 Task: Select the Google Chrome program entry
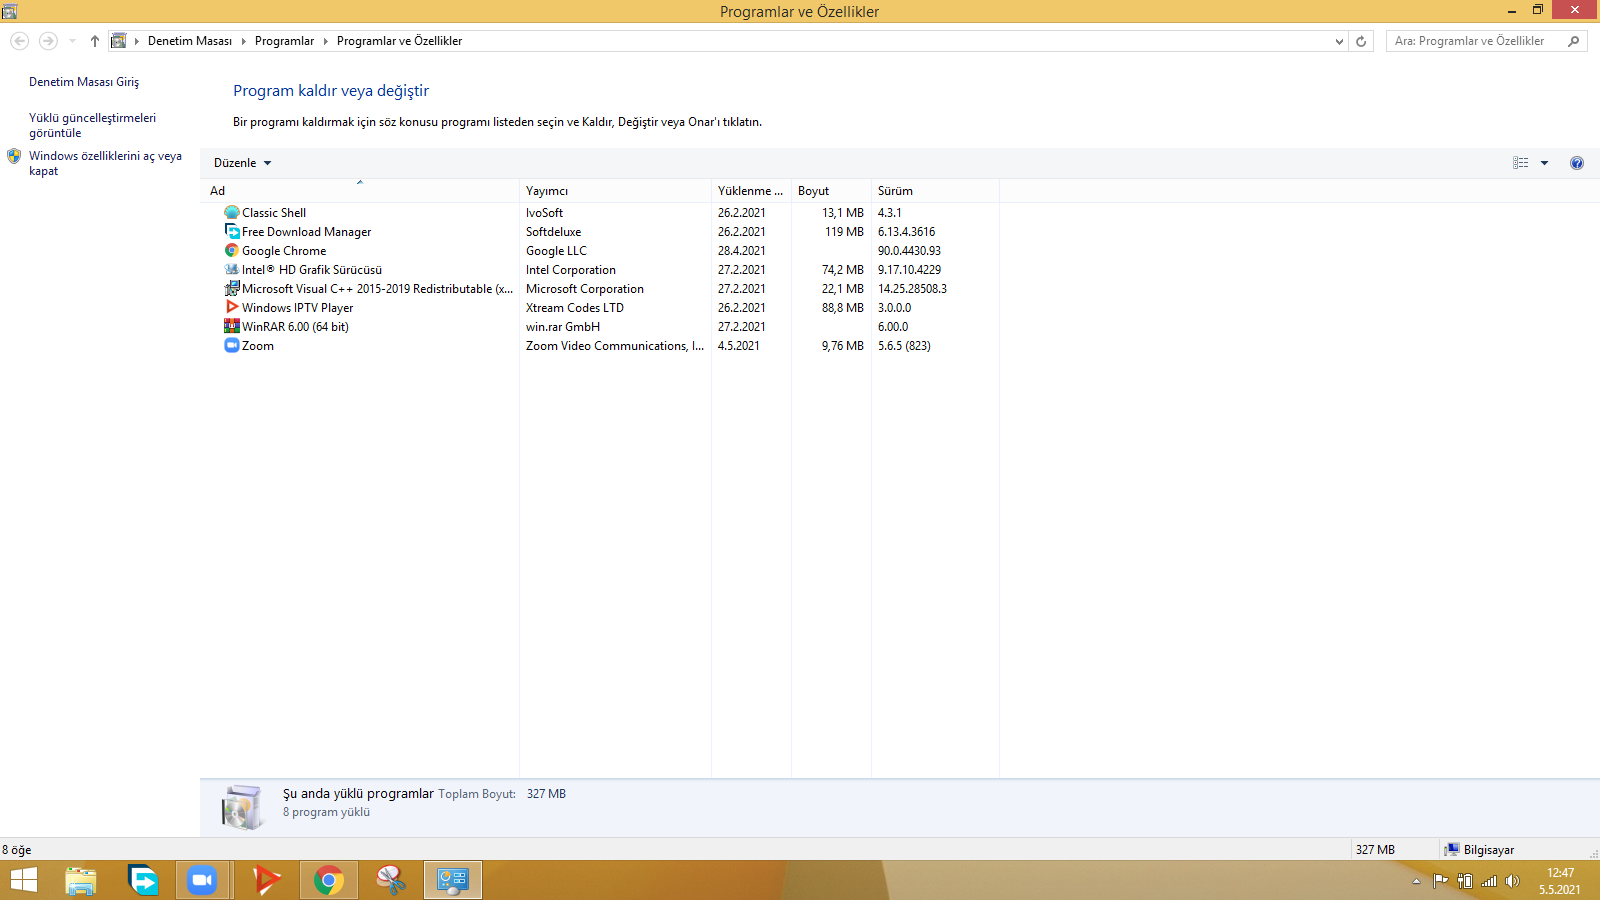click(284, 251)
